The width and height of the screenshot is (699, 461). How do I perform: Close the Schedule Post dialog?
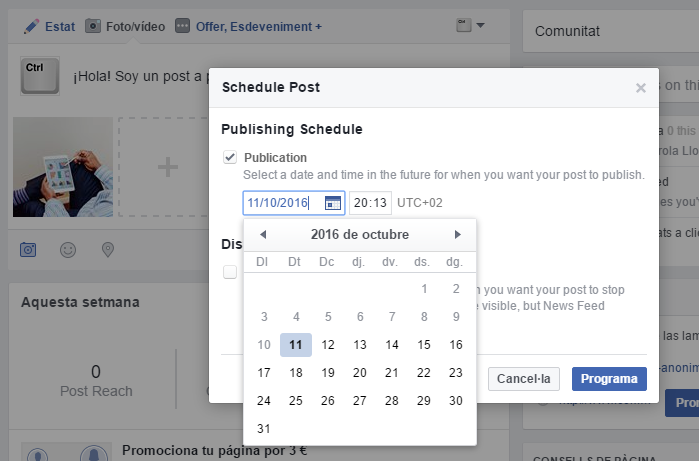641,88
